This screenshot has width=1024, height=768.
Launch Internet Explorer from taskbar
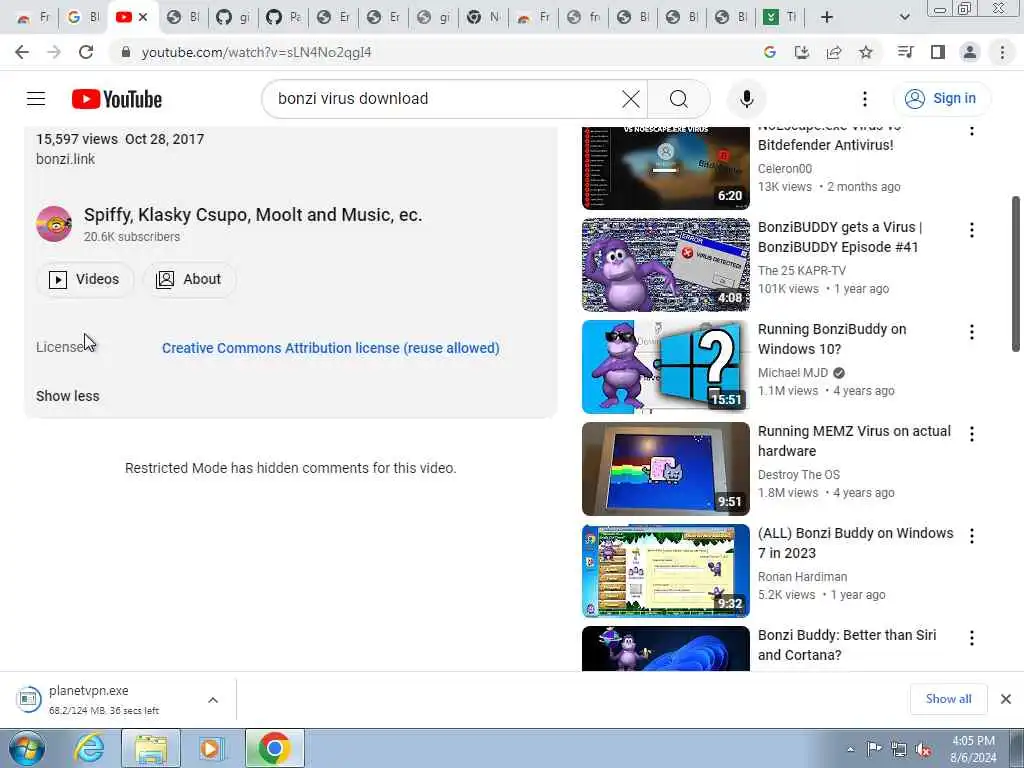point(89,748)
